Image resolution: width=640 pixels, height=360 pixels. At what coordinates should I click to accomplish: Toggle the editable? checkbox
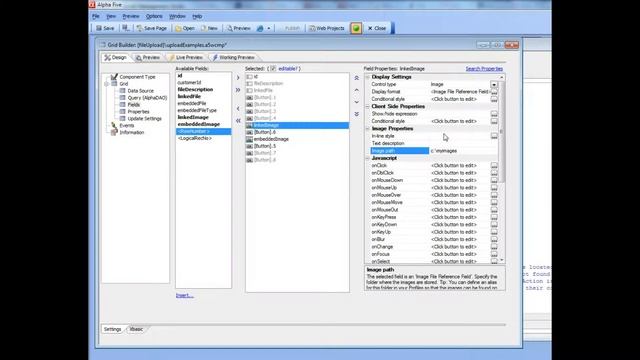[273, 69]
